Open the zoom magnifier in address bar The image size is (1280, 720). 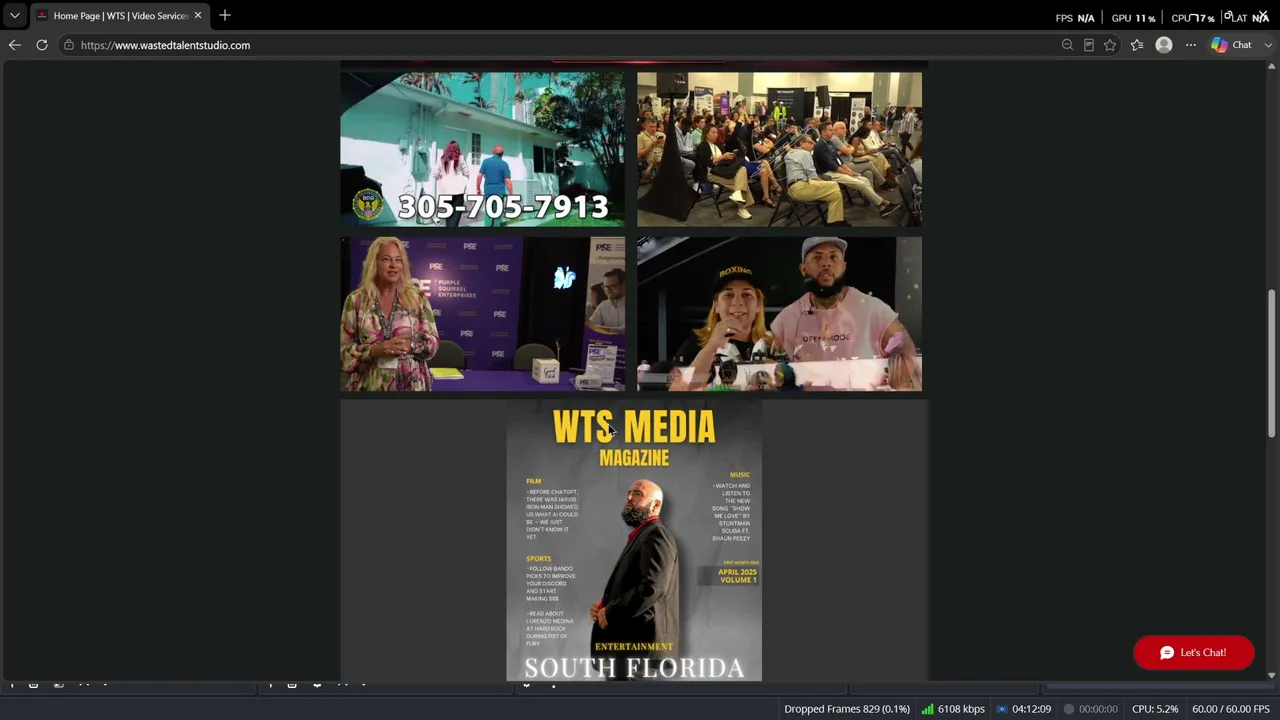tap(1067, 45)
